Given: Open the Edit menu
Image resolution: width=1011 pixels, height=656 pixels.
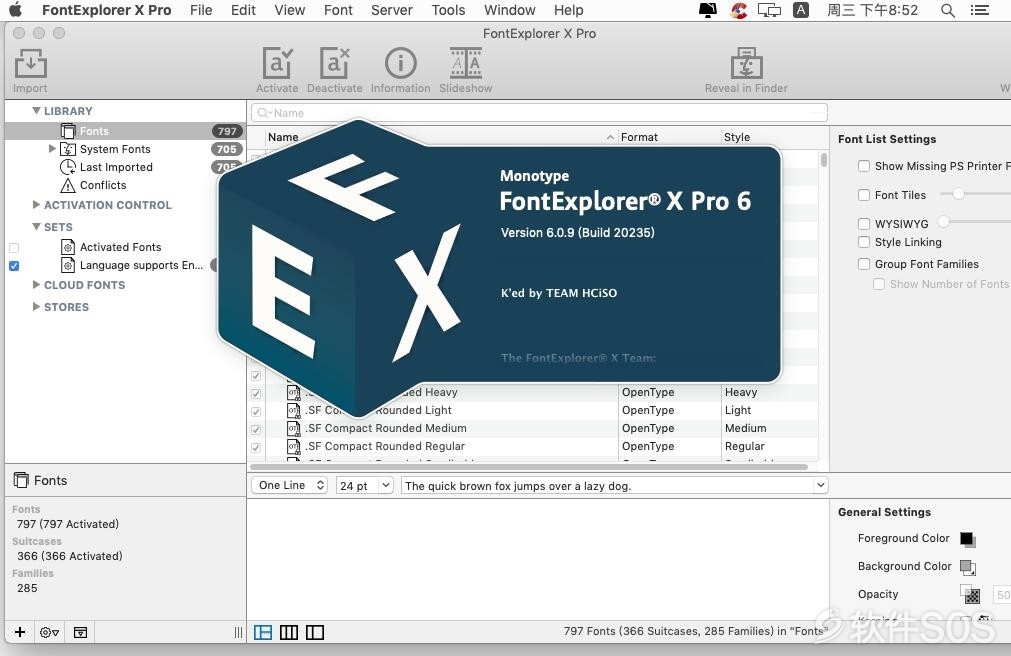Looking at the screenshot, I should pyautogui.click(x=243, y=10).
